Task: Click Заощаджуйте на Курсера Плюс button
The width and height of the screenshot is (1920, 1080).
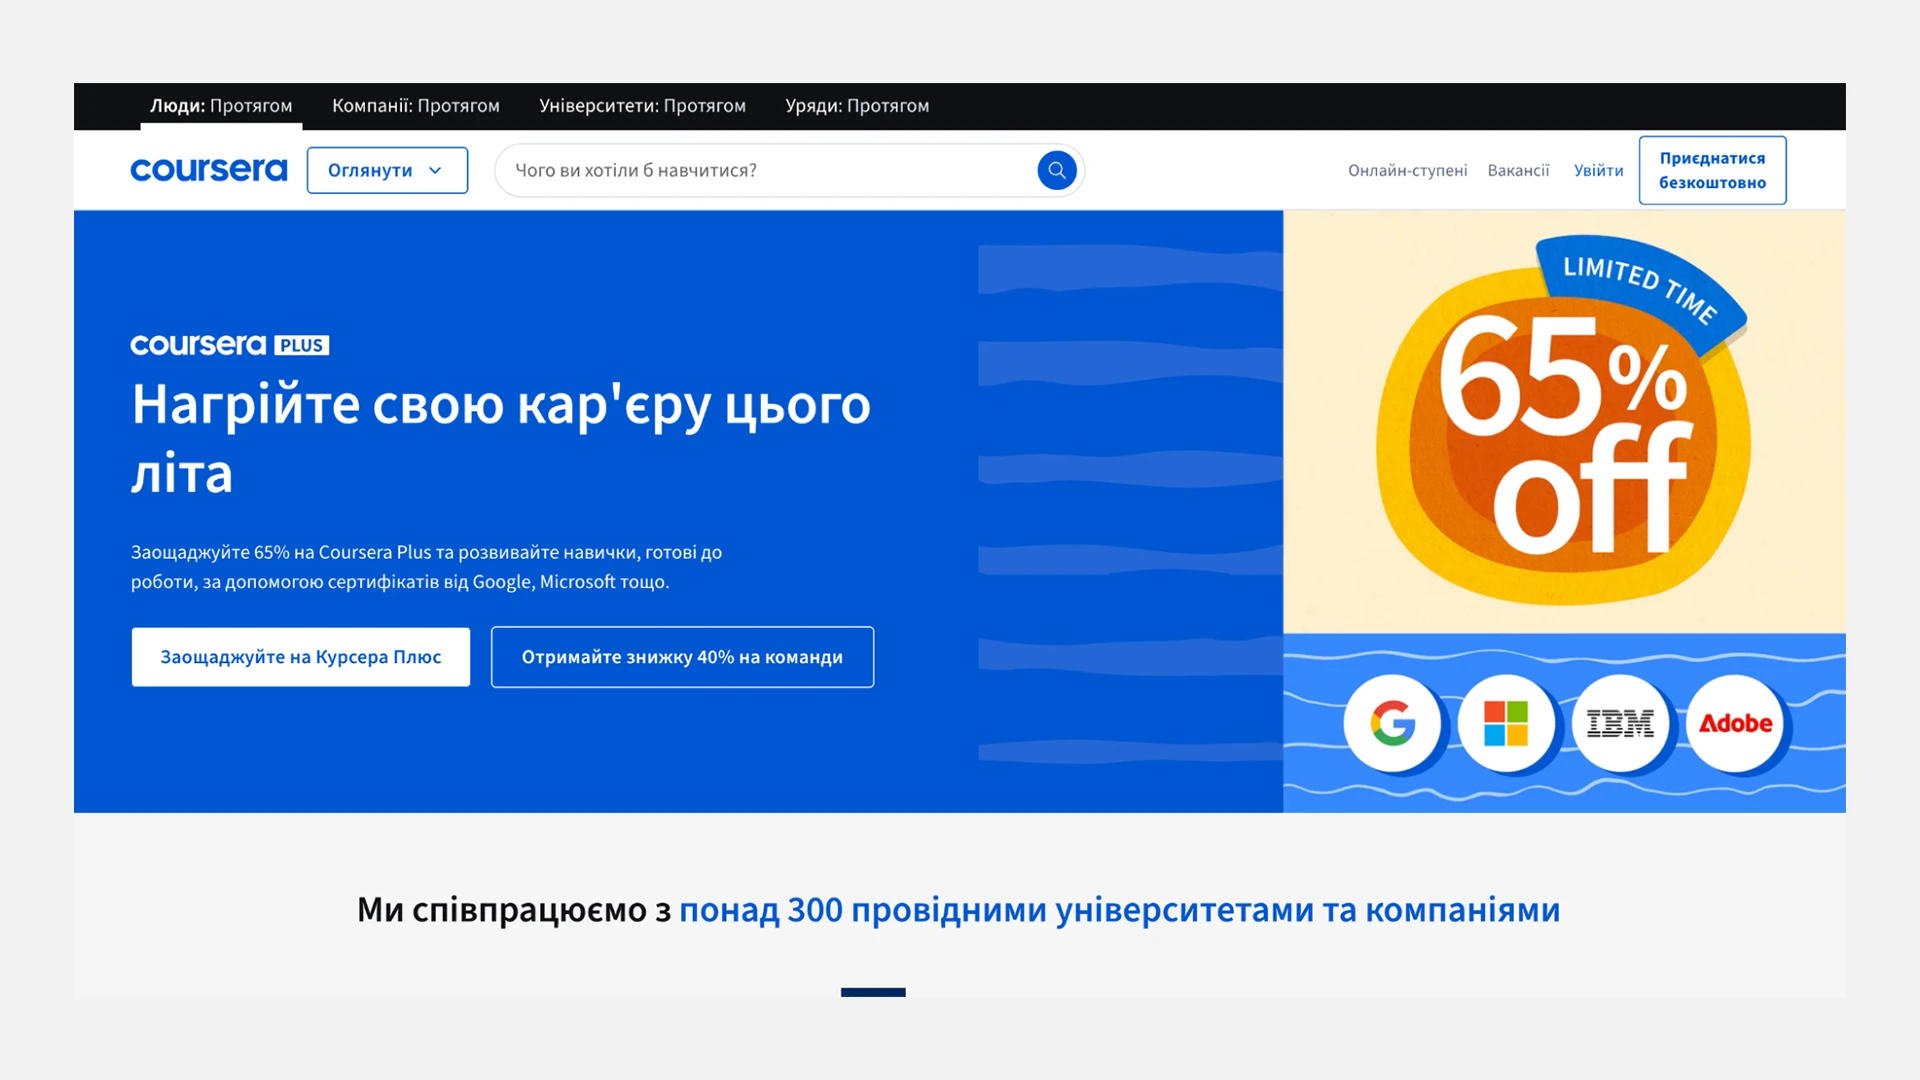Action: point(300,657)
